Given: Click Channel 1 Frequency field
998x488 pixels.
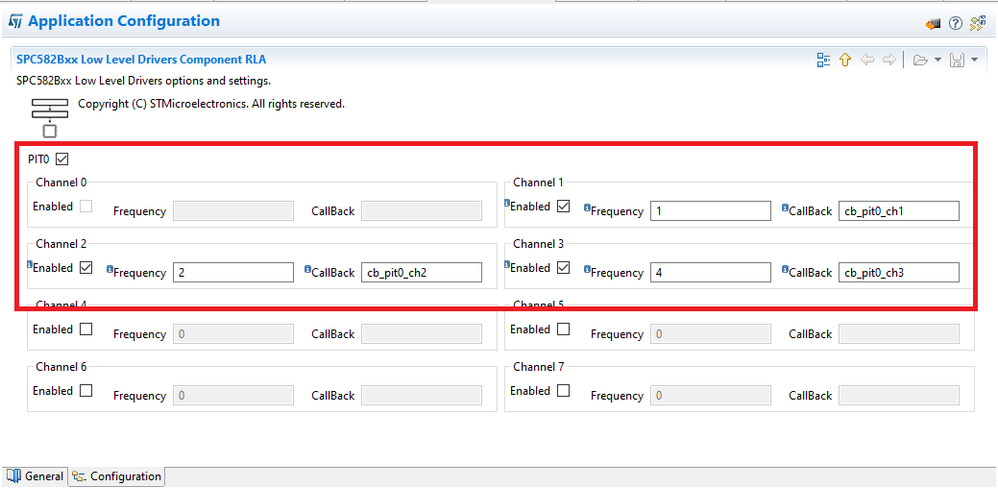Looking at the screenshot, I should (x=710, y=211).
